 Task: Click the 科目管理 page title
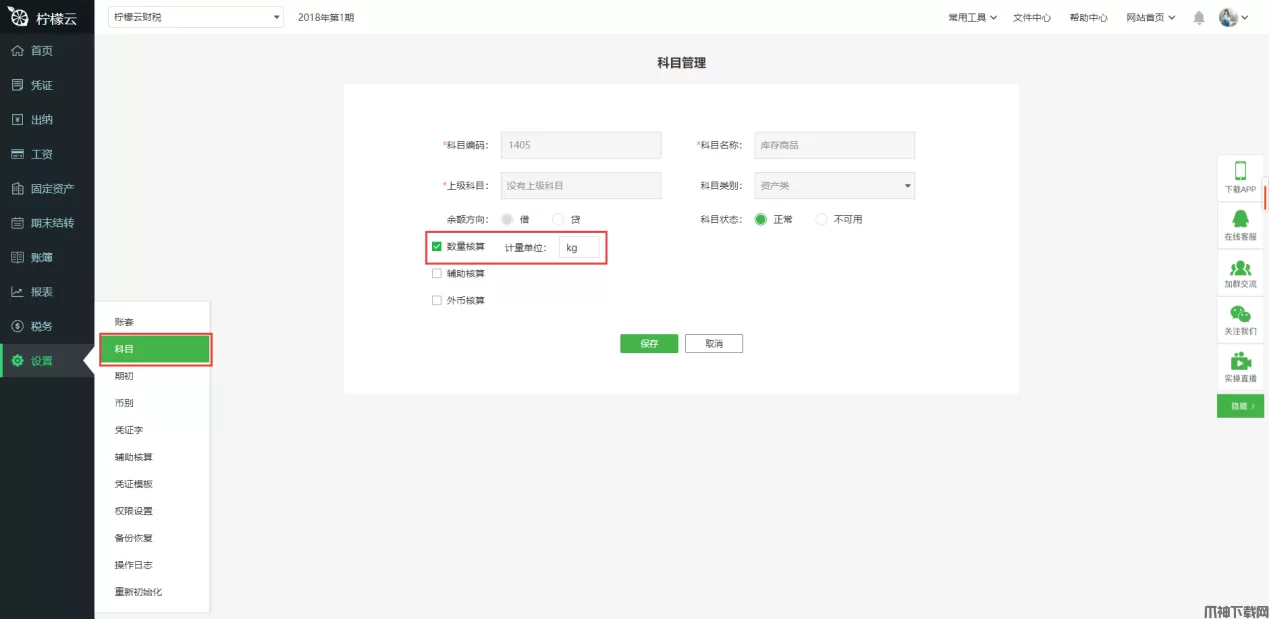tap(681, 63)
